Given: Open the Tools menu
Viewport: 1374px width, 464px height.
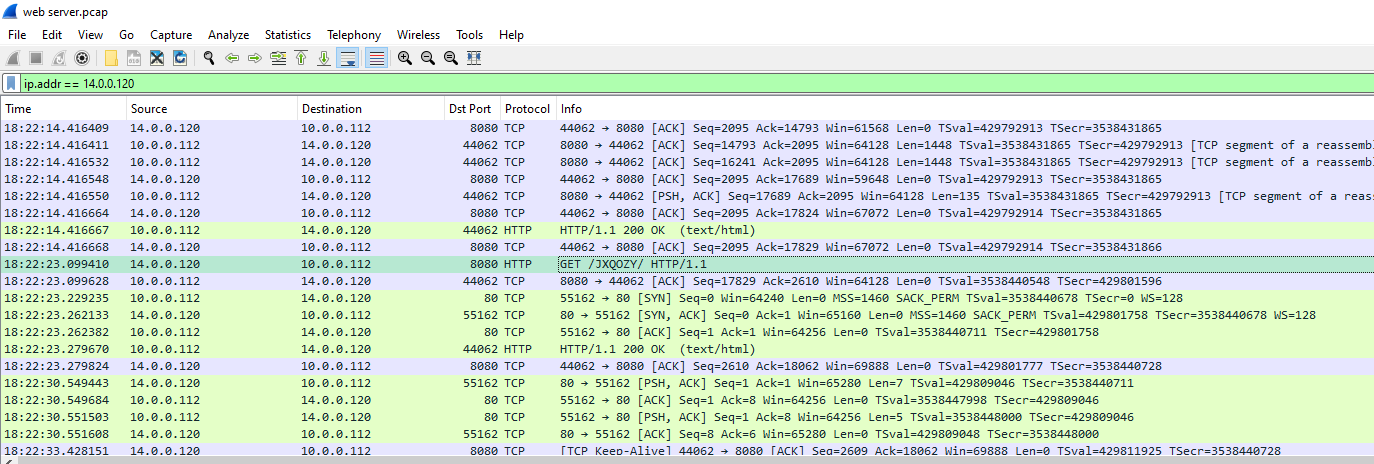Looking at the screenshot, I should point(470,35).
